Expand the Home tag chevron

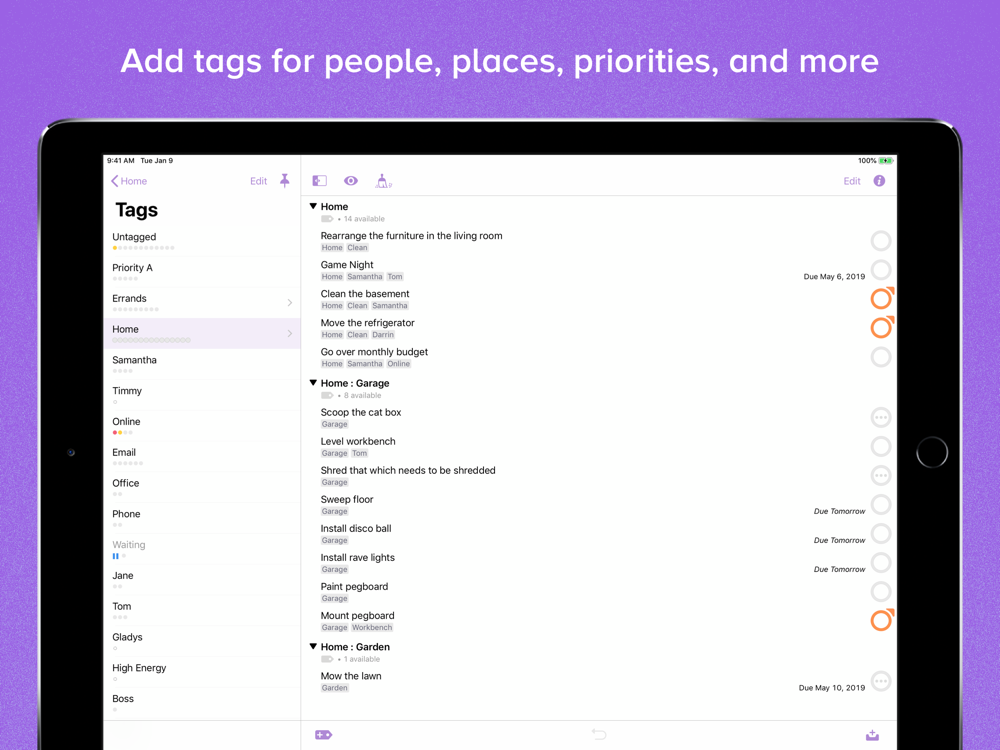tap(290, 333)
